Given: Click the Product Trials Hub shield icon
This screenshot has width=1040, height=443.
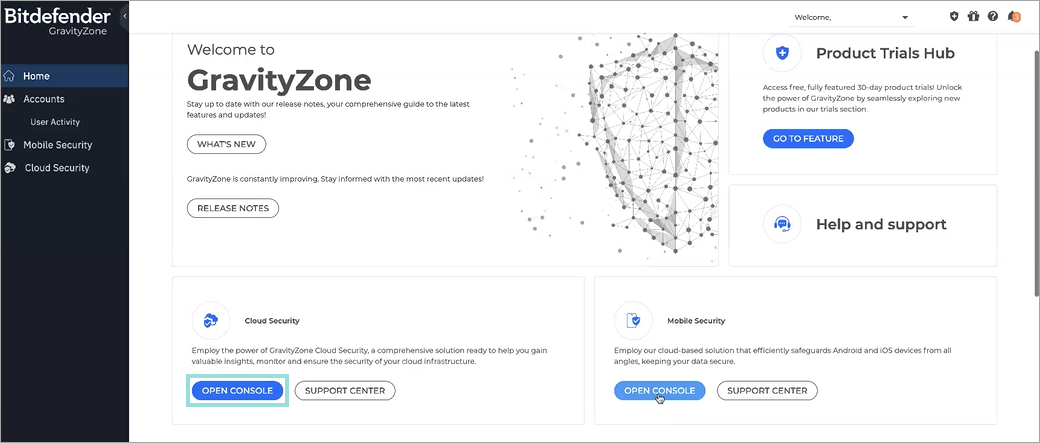Looking at the screenshot, I should (x=782, y=53).
